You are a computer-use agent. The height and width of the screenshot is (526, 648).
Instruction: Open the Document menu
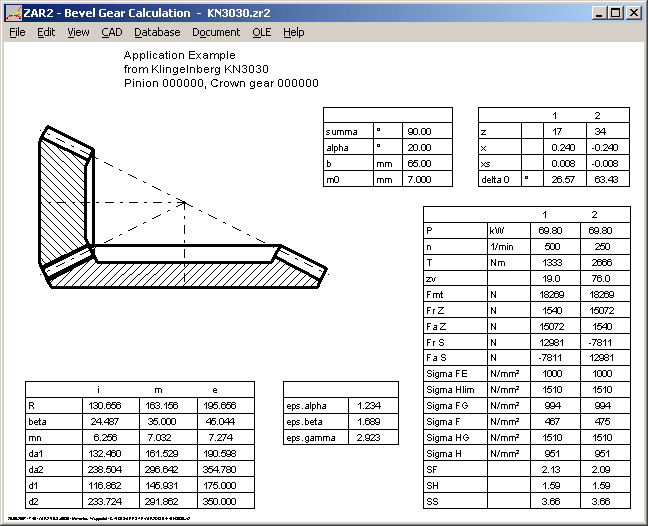pyautogui.click(x=216, y=32)
